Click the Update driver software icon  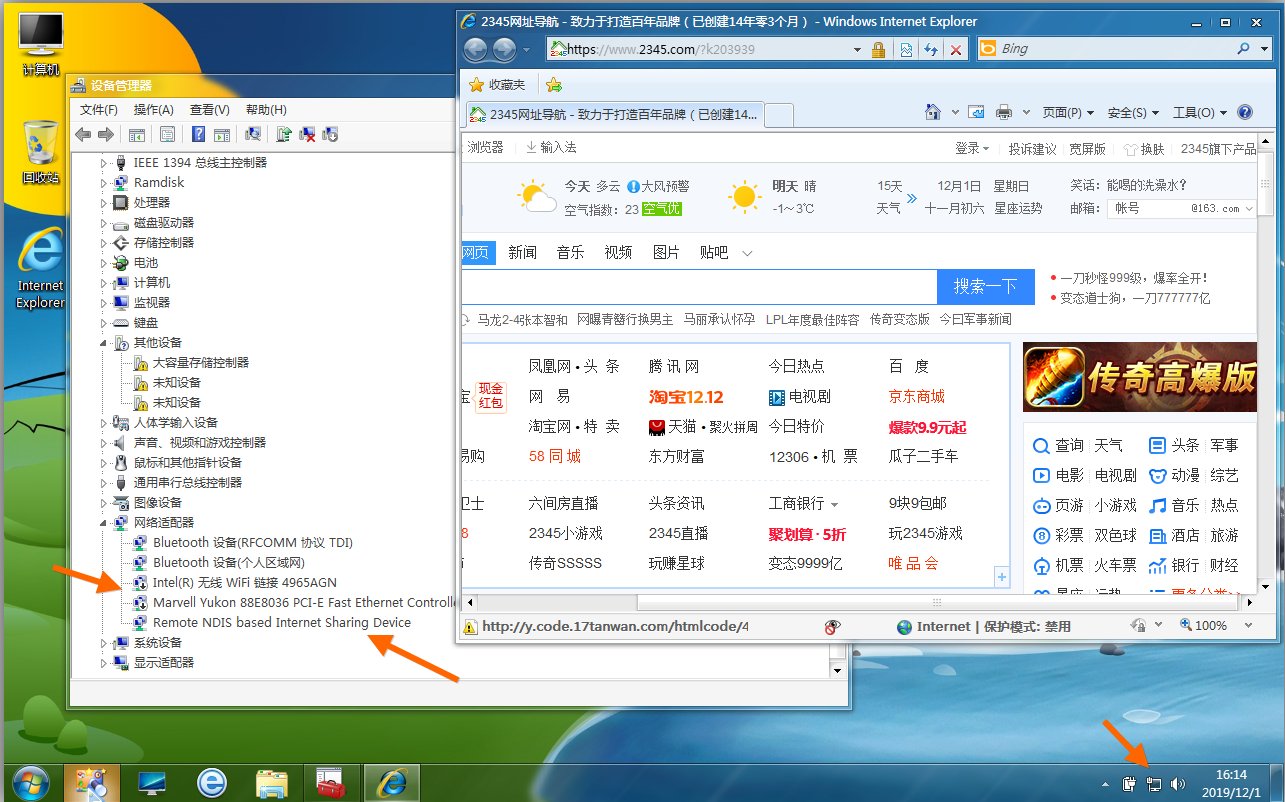tap(284, 134)
